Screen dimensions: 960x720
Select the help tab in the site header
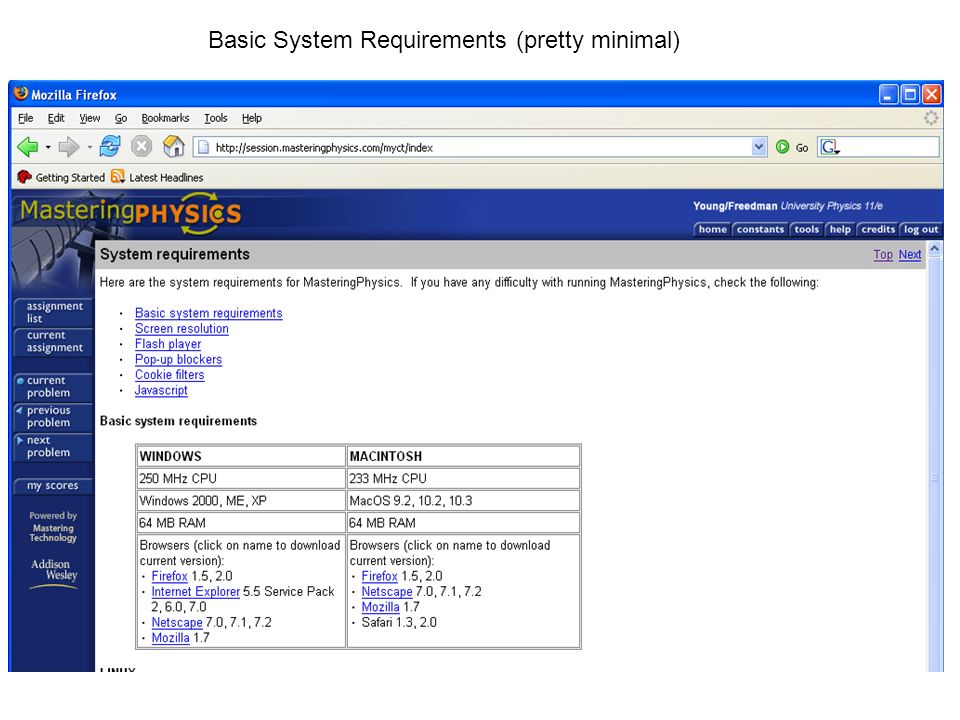tap(840, 230)
